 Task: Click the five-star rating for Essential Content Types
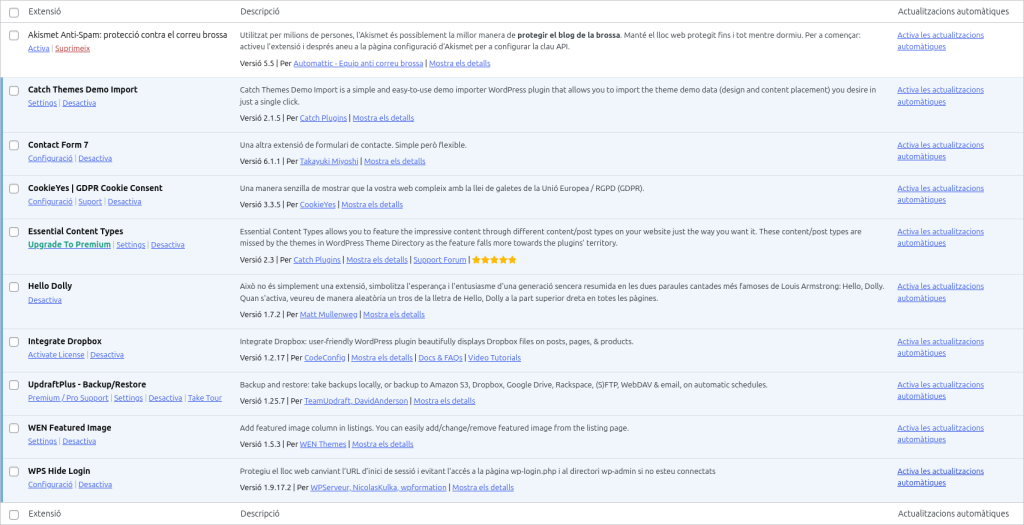494,260
